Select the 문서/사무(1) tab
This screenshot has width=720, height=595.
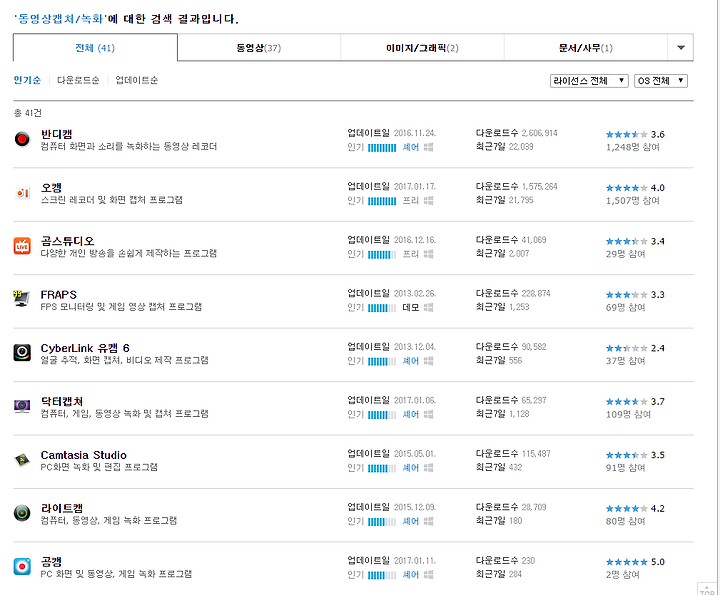tap(585, 48)
